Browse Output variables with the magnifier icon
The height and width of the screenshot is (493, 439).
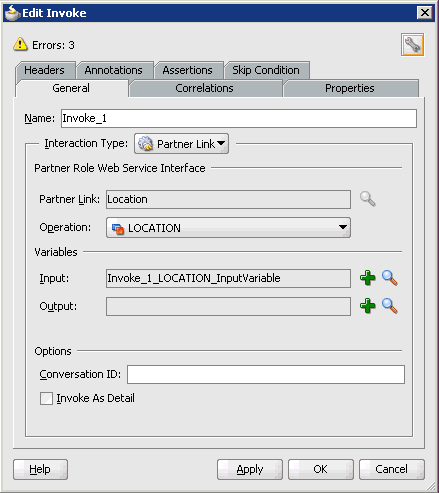(390, 306)
